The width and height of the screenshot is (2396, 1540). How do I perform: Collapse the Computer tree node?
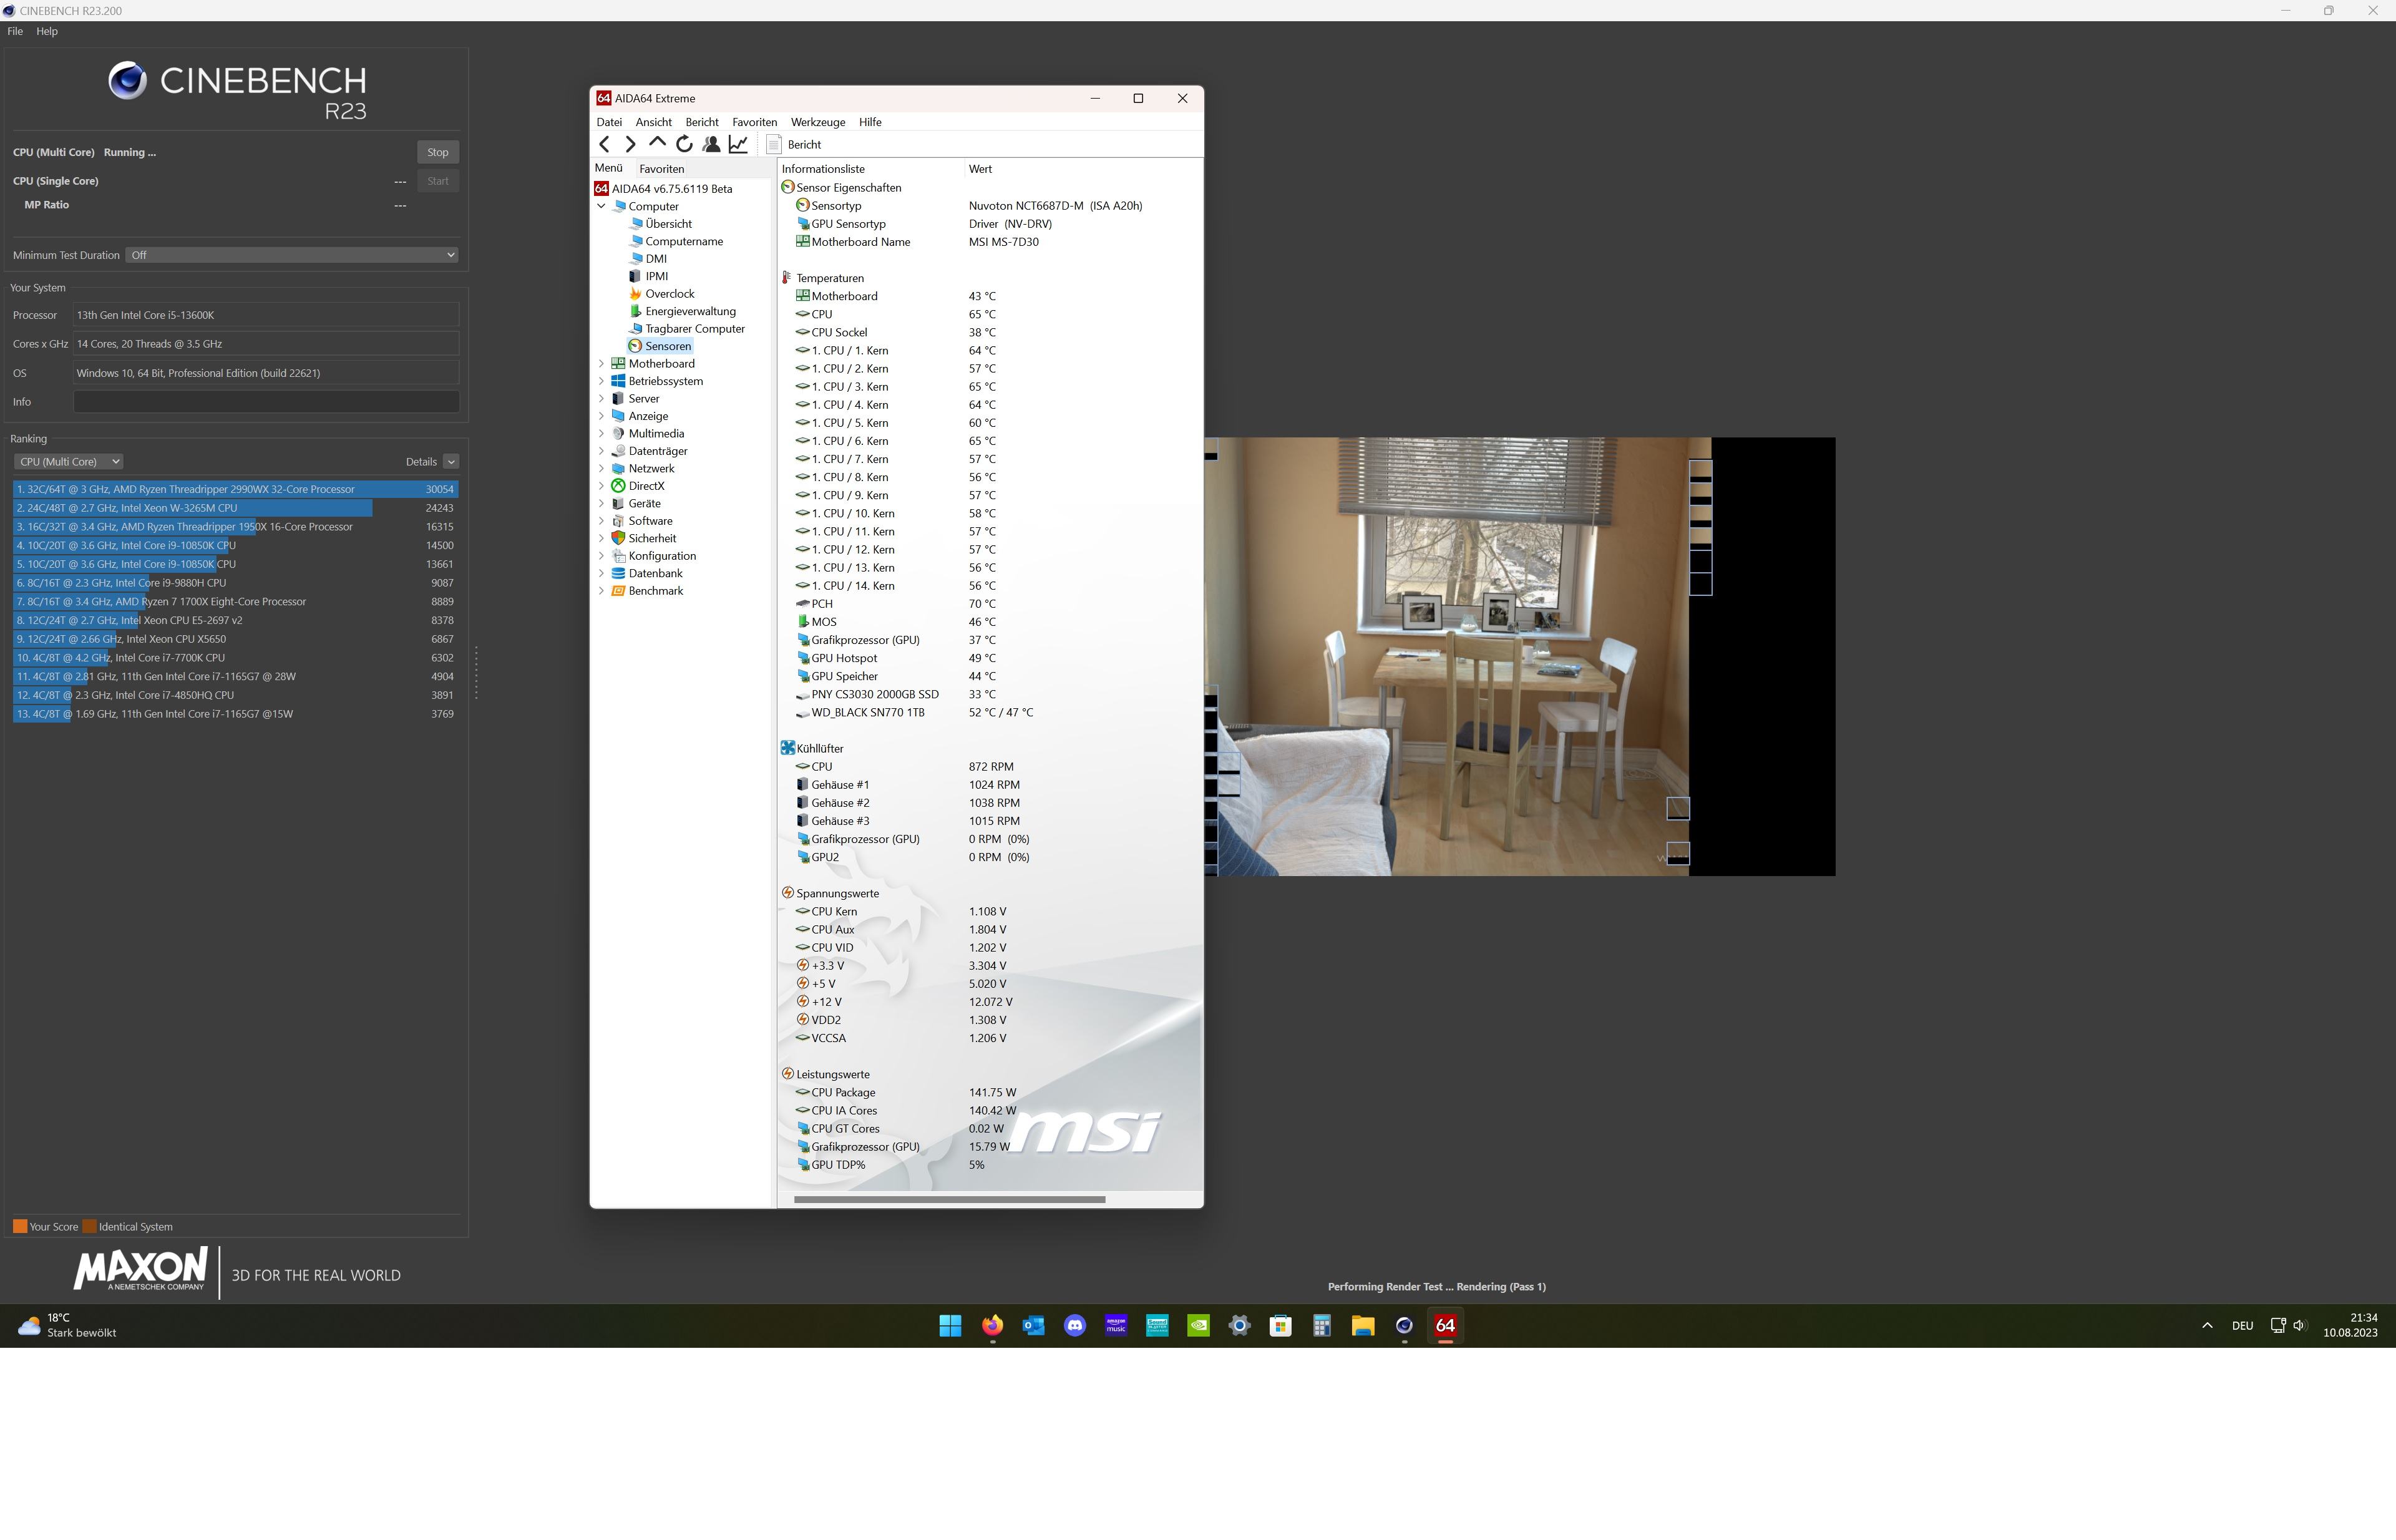click(601, 207)
